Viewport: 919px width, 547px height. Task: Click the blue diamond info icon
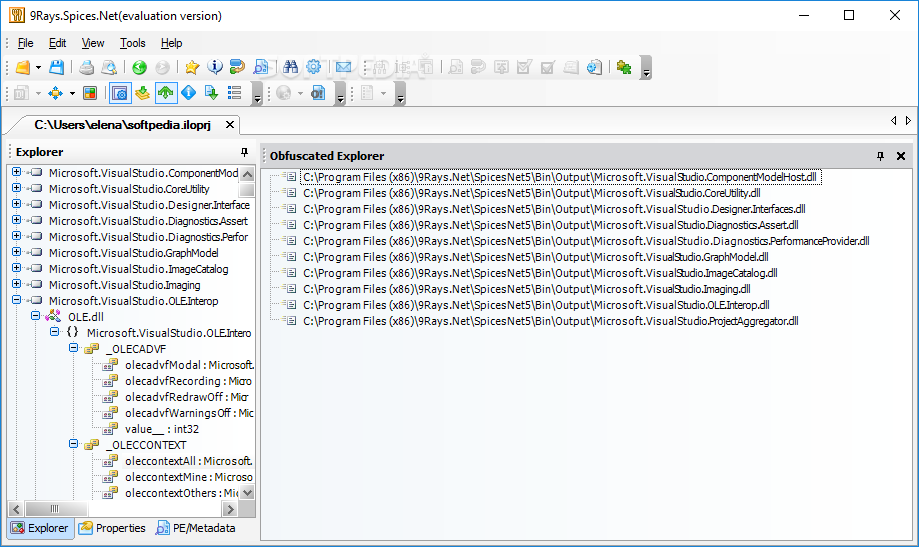[x=188, y=93]
